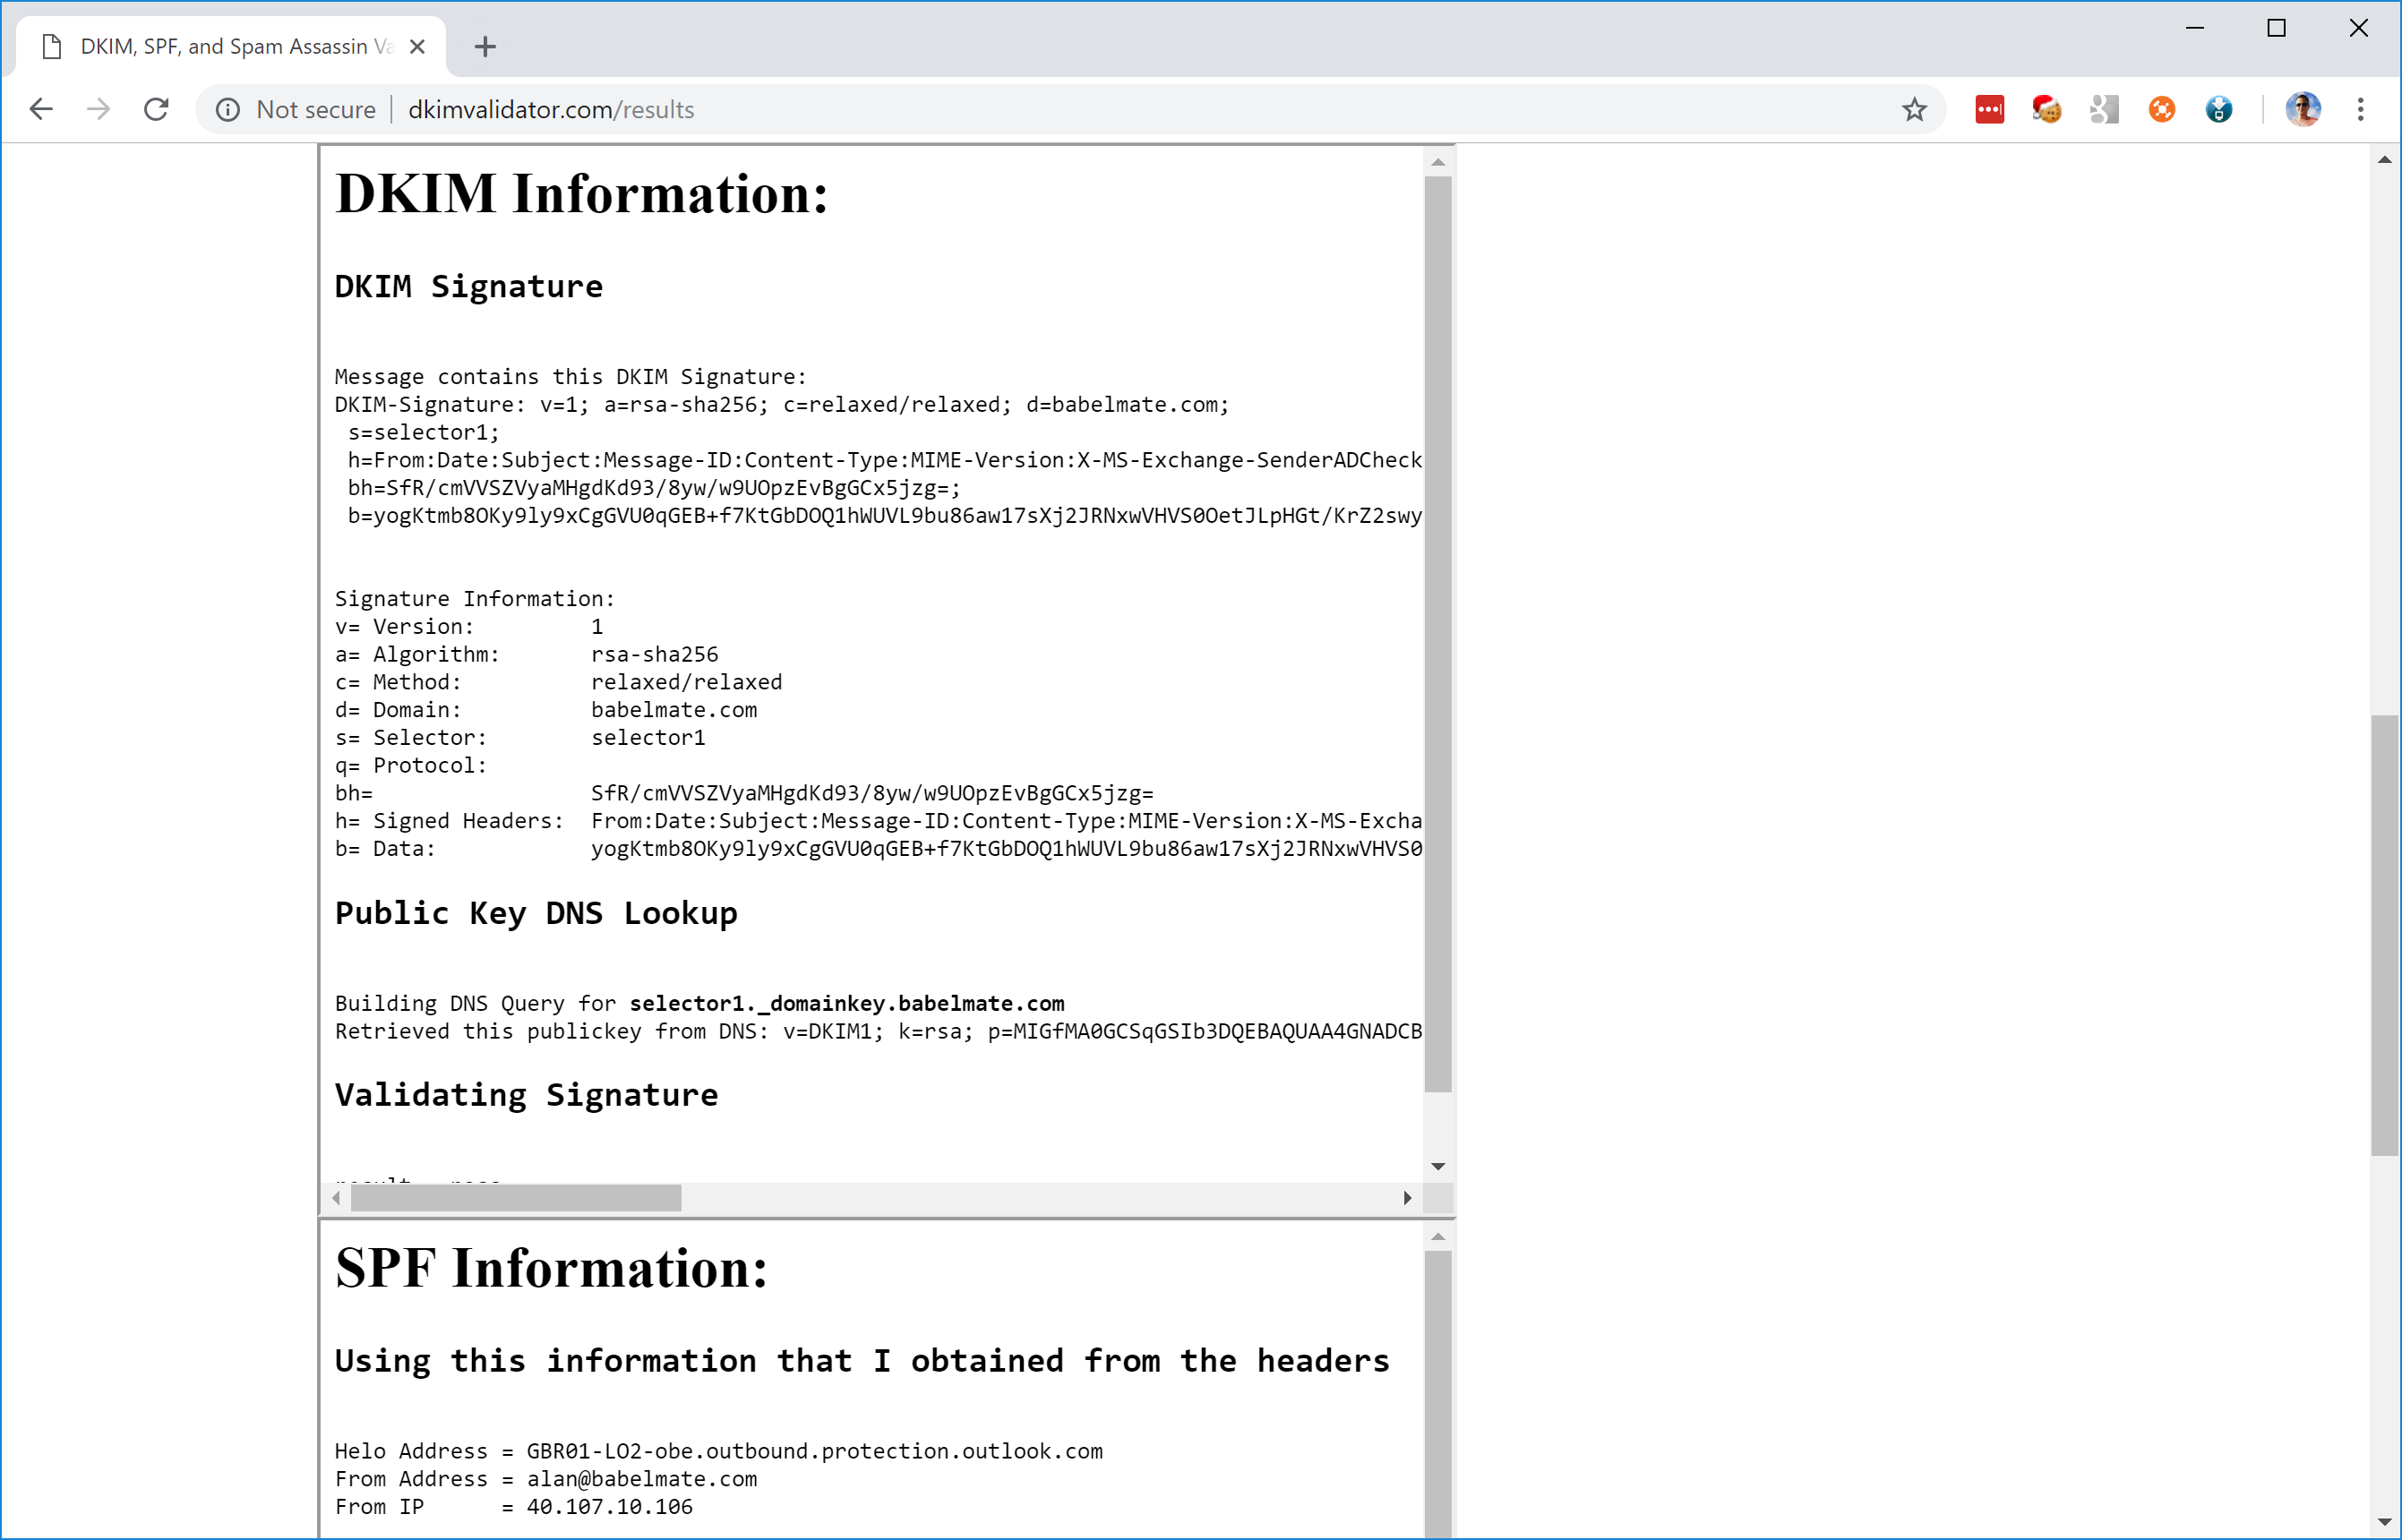Click the a= Algorithm: rsa-sha256 row
Viewport: 2402px width, 1540px height.
[527, 655]
